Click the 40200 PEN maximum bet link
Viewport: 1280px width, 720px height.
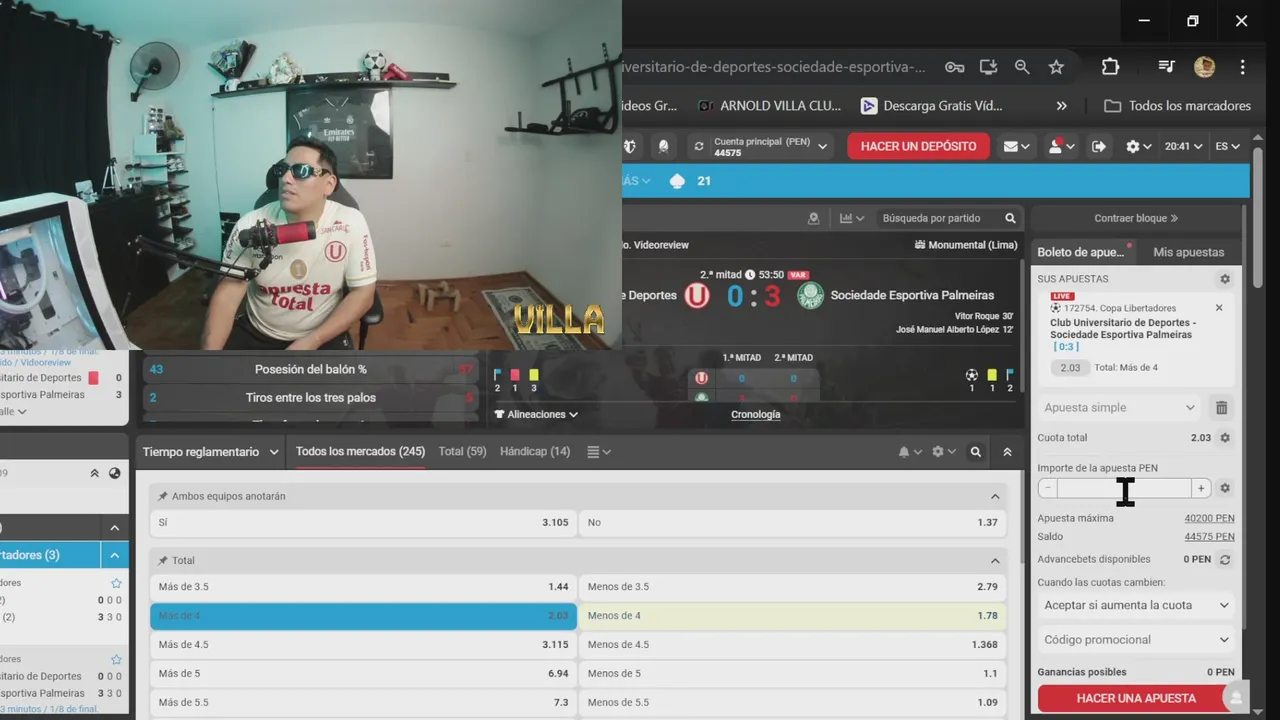pyautogui.click(x=1209, y=518)
